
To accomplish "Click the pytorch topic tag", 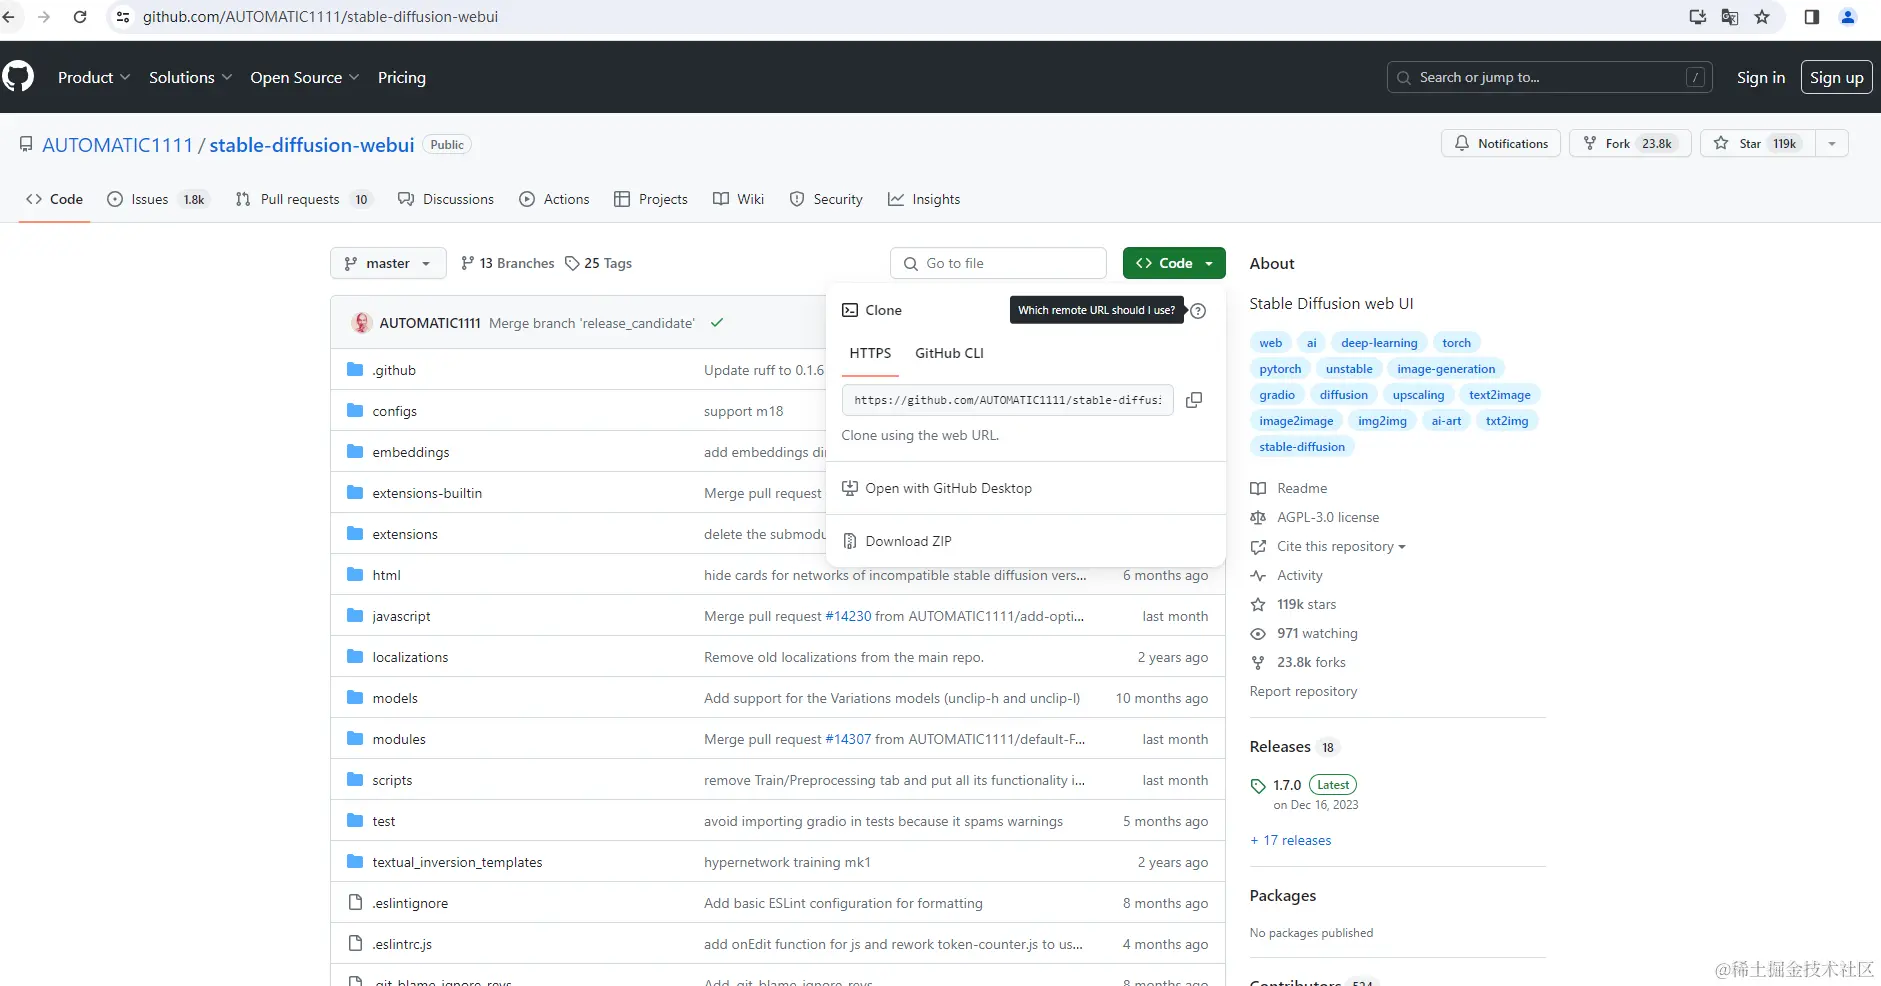I will coord(1280,369).
